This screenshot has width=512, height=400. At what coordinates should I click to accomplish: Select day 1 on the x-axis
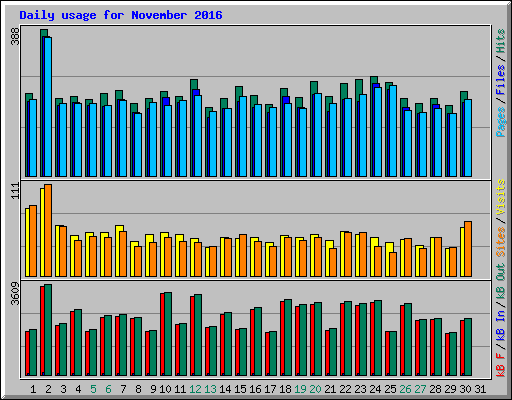[x=33, y=389]
